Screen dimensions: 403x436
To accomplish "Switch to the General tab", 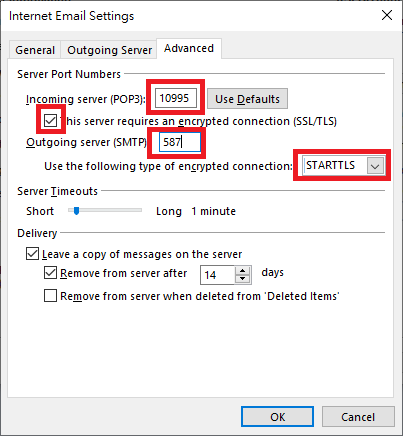I will (x=35, y=50).
